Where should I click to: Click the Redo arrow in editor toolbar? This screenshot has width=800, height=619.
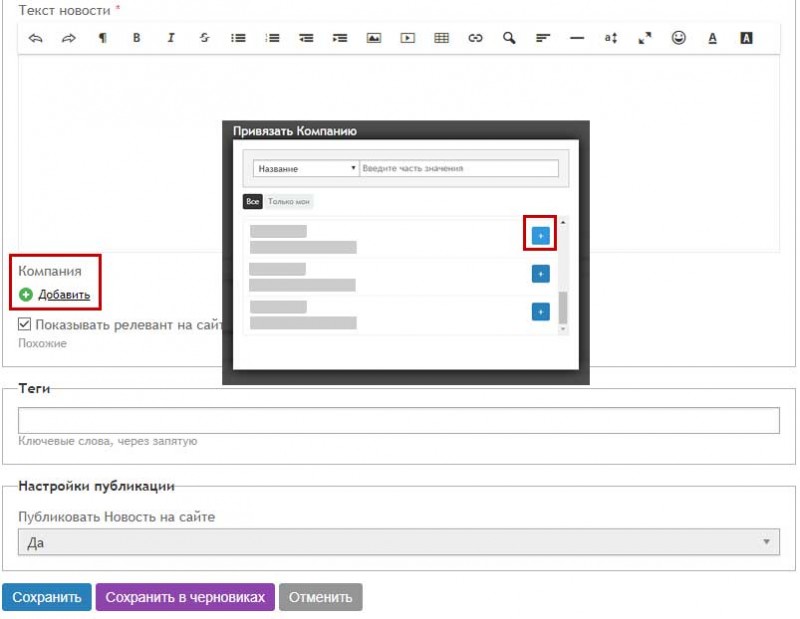pyautogui.click(x=69, y=38)
